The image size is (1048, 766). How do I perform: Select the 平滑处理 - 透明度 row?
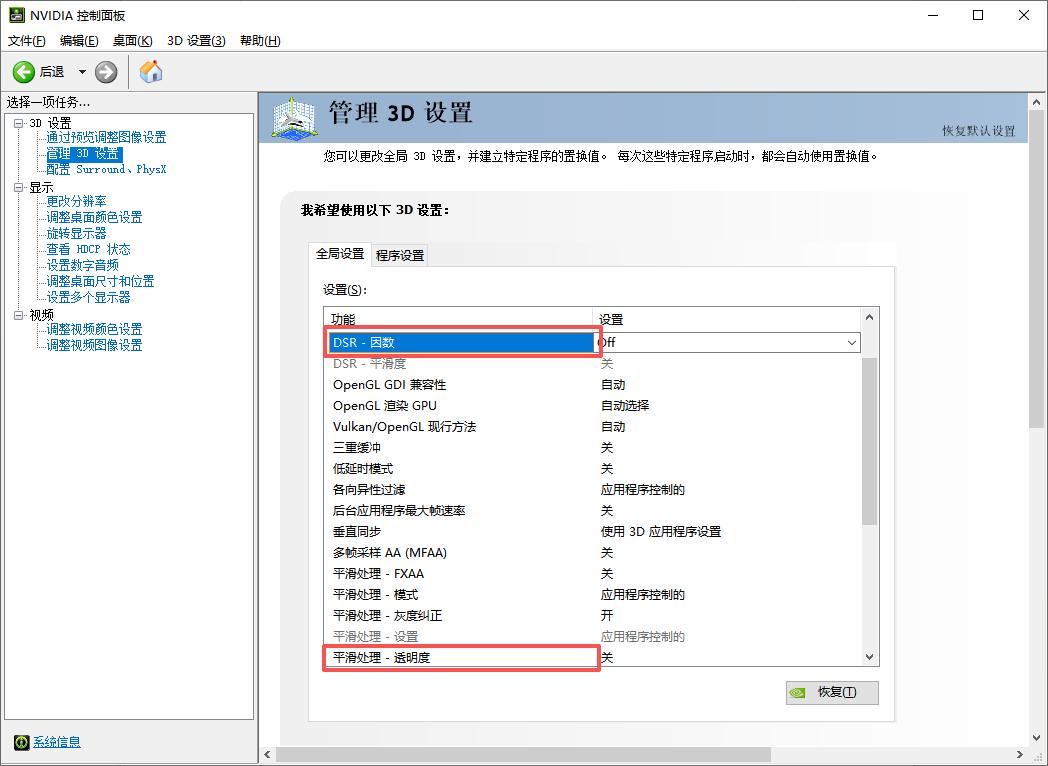click(x=594, y=658)
